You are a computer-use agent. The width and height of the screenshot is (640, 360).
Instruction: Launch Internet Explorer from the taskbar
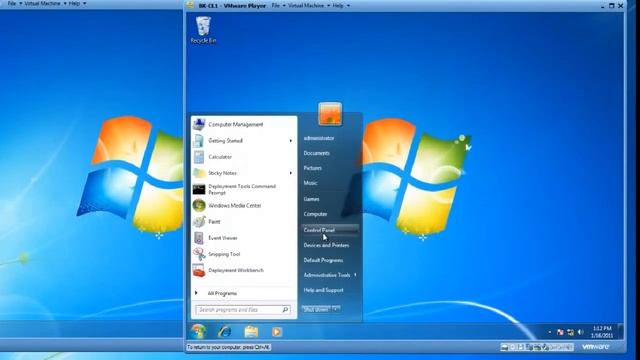[224, 332]
